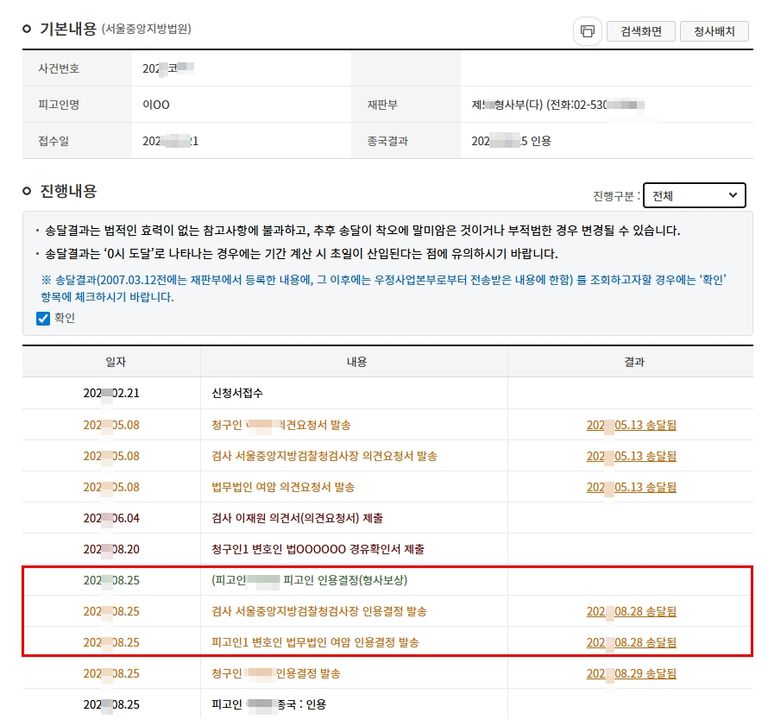Open 05.13 송달됨 result for 청구인 의견요청서 row

point(631,425)
